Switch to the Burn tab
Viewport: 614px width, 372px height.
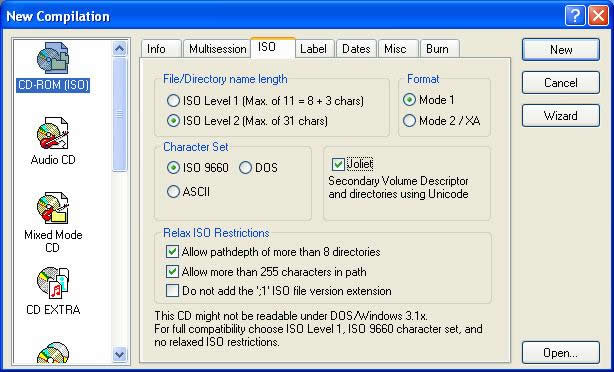(x=440, y=49)
